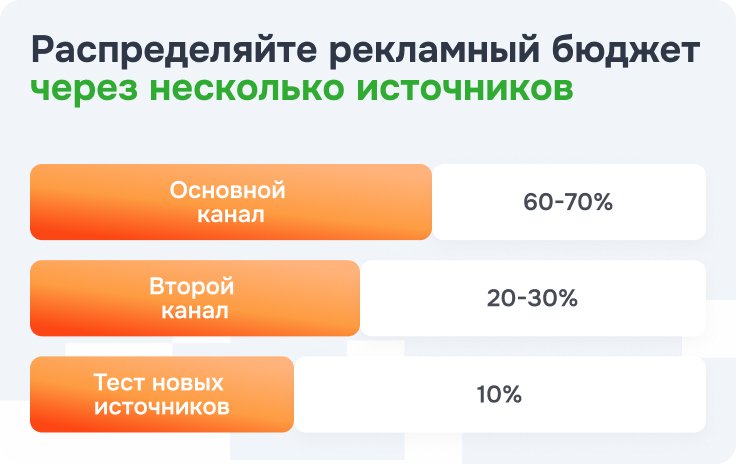Click "канал" beneath the word "Второй"
The image size is (736, 464).
click(194, 310)
